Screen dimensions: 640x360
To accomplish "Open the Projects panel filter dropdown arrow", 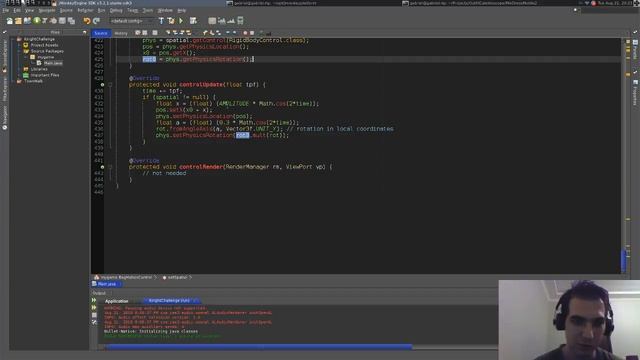I will (84, 32).
